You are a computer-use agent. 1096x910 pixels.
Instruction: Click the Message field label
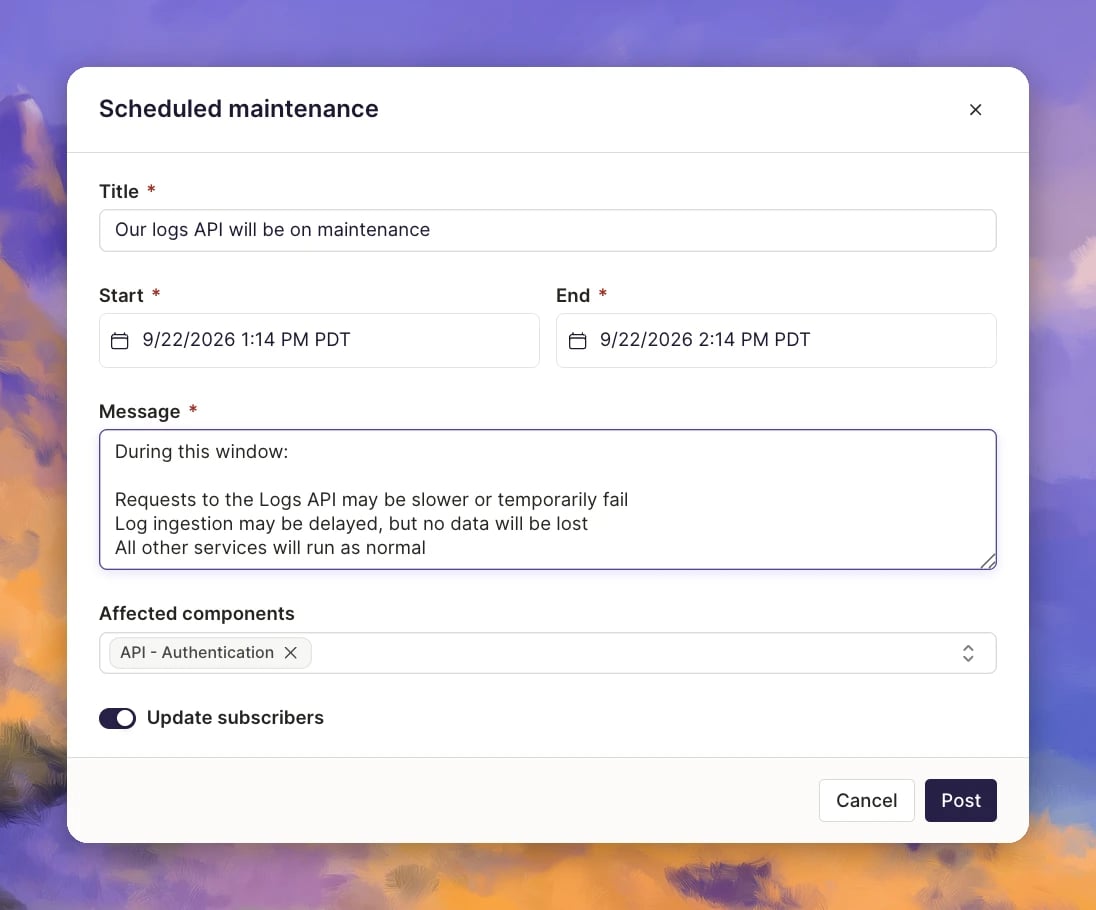pyautogui.click(x=140, y=412)
